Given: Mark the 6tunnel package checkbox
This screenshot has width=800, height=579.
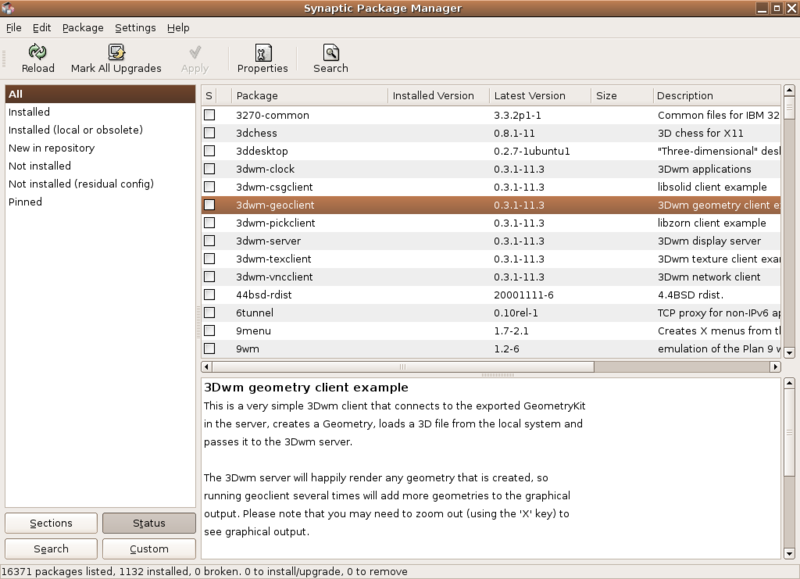Looking at the screenshot, I should click(209, 313).
